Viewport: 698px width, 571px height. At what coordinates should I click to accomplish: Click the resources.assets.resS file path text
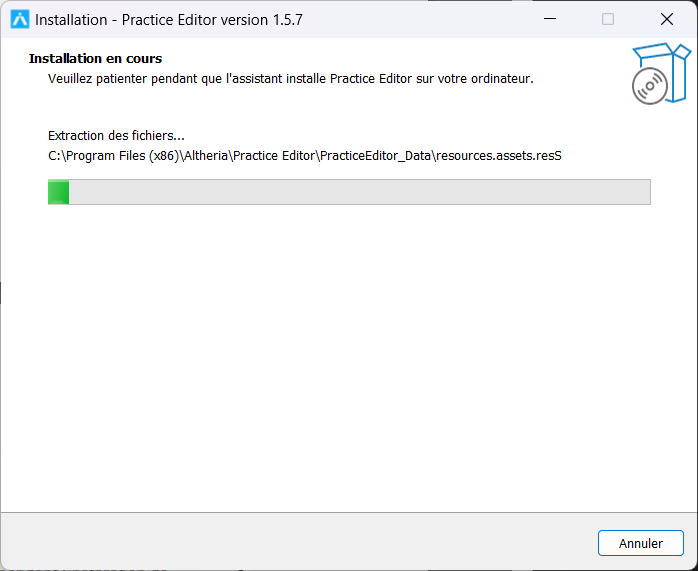click(304, 156)
